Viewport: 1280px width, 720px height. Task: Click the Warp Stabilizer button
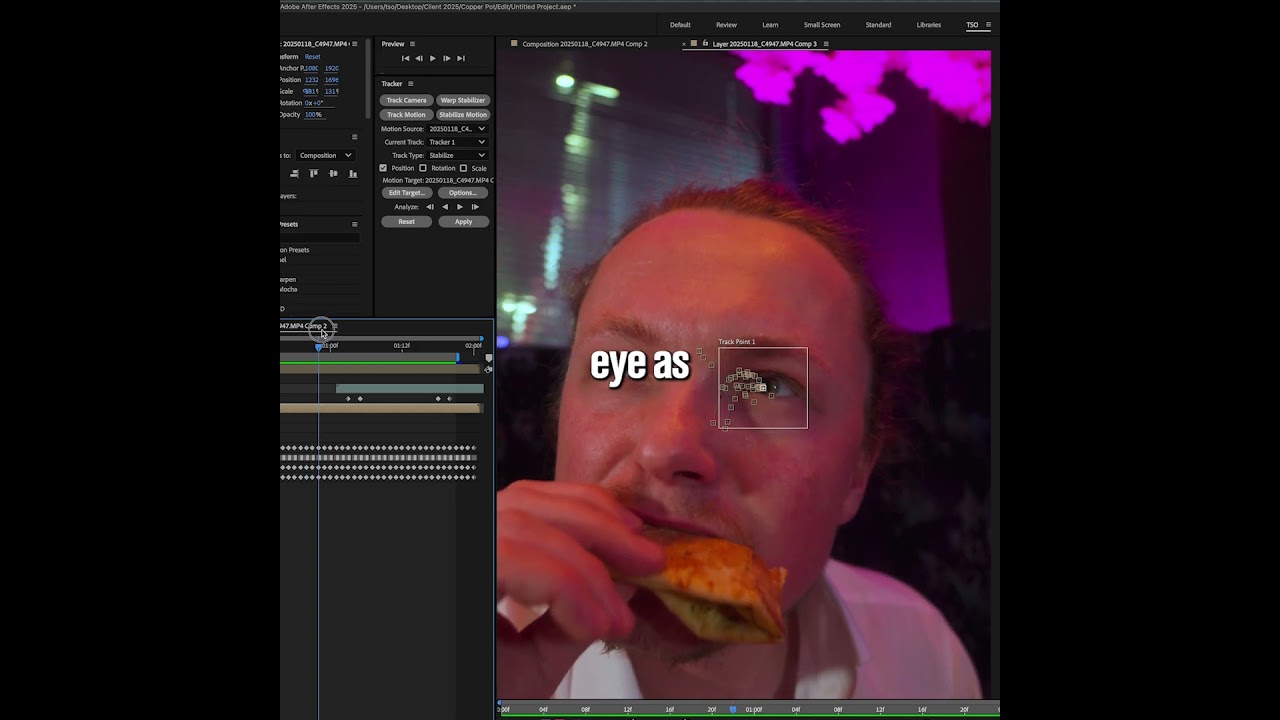(x=463, y=100)
